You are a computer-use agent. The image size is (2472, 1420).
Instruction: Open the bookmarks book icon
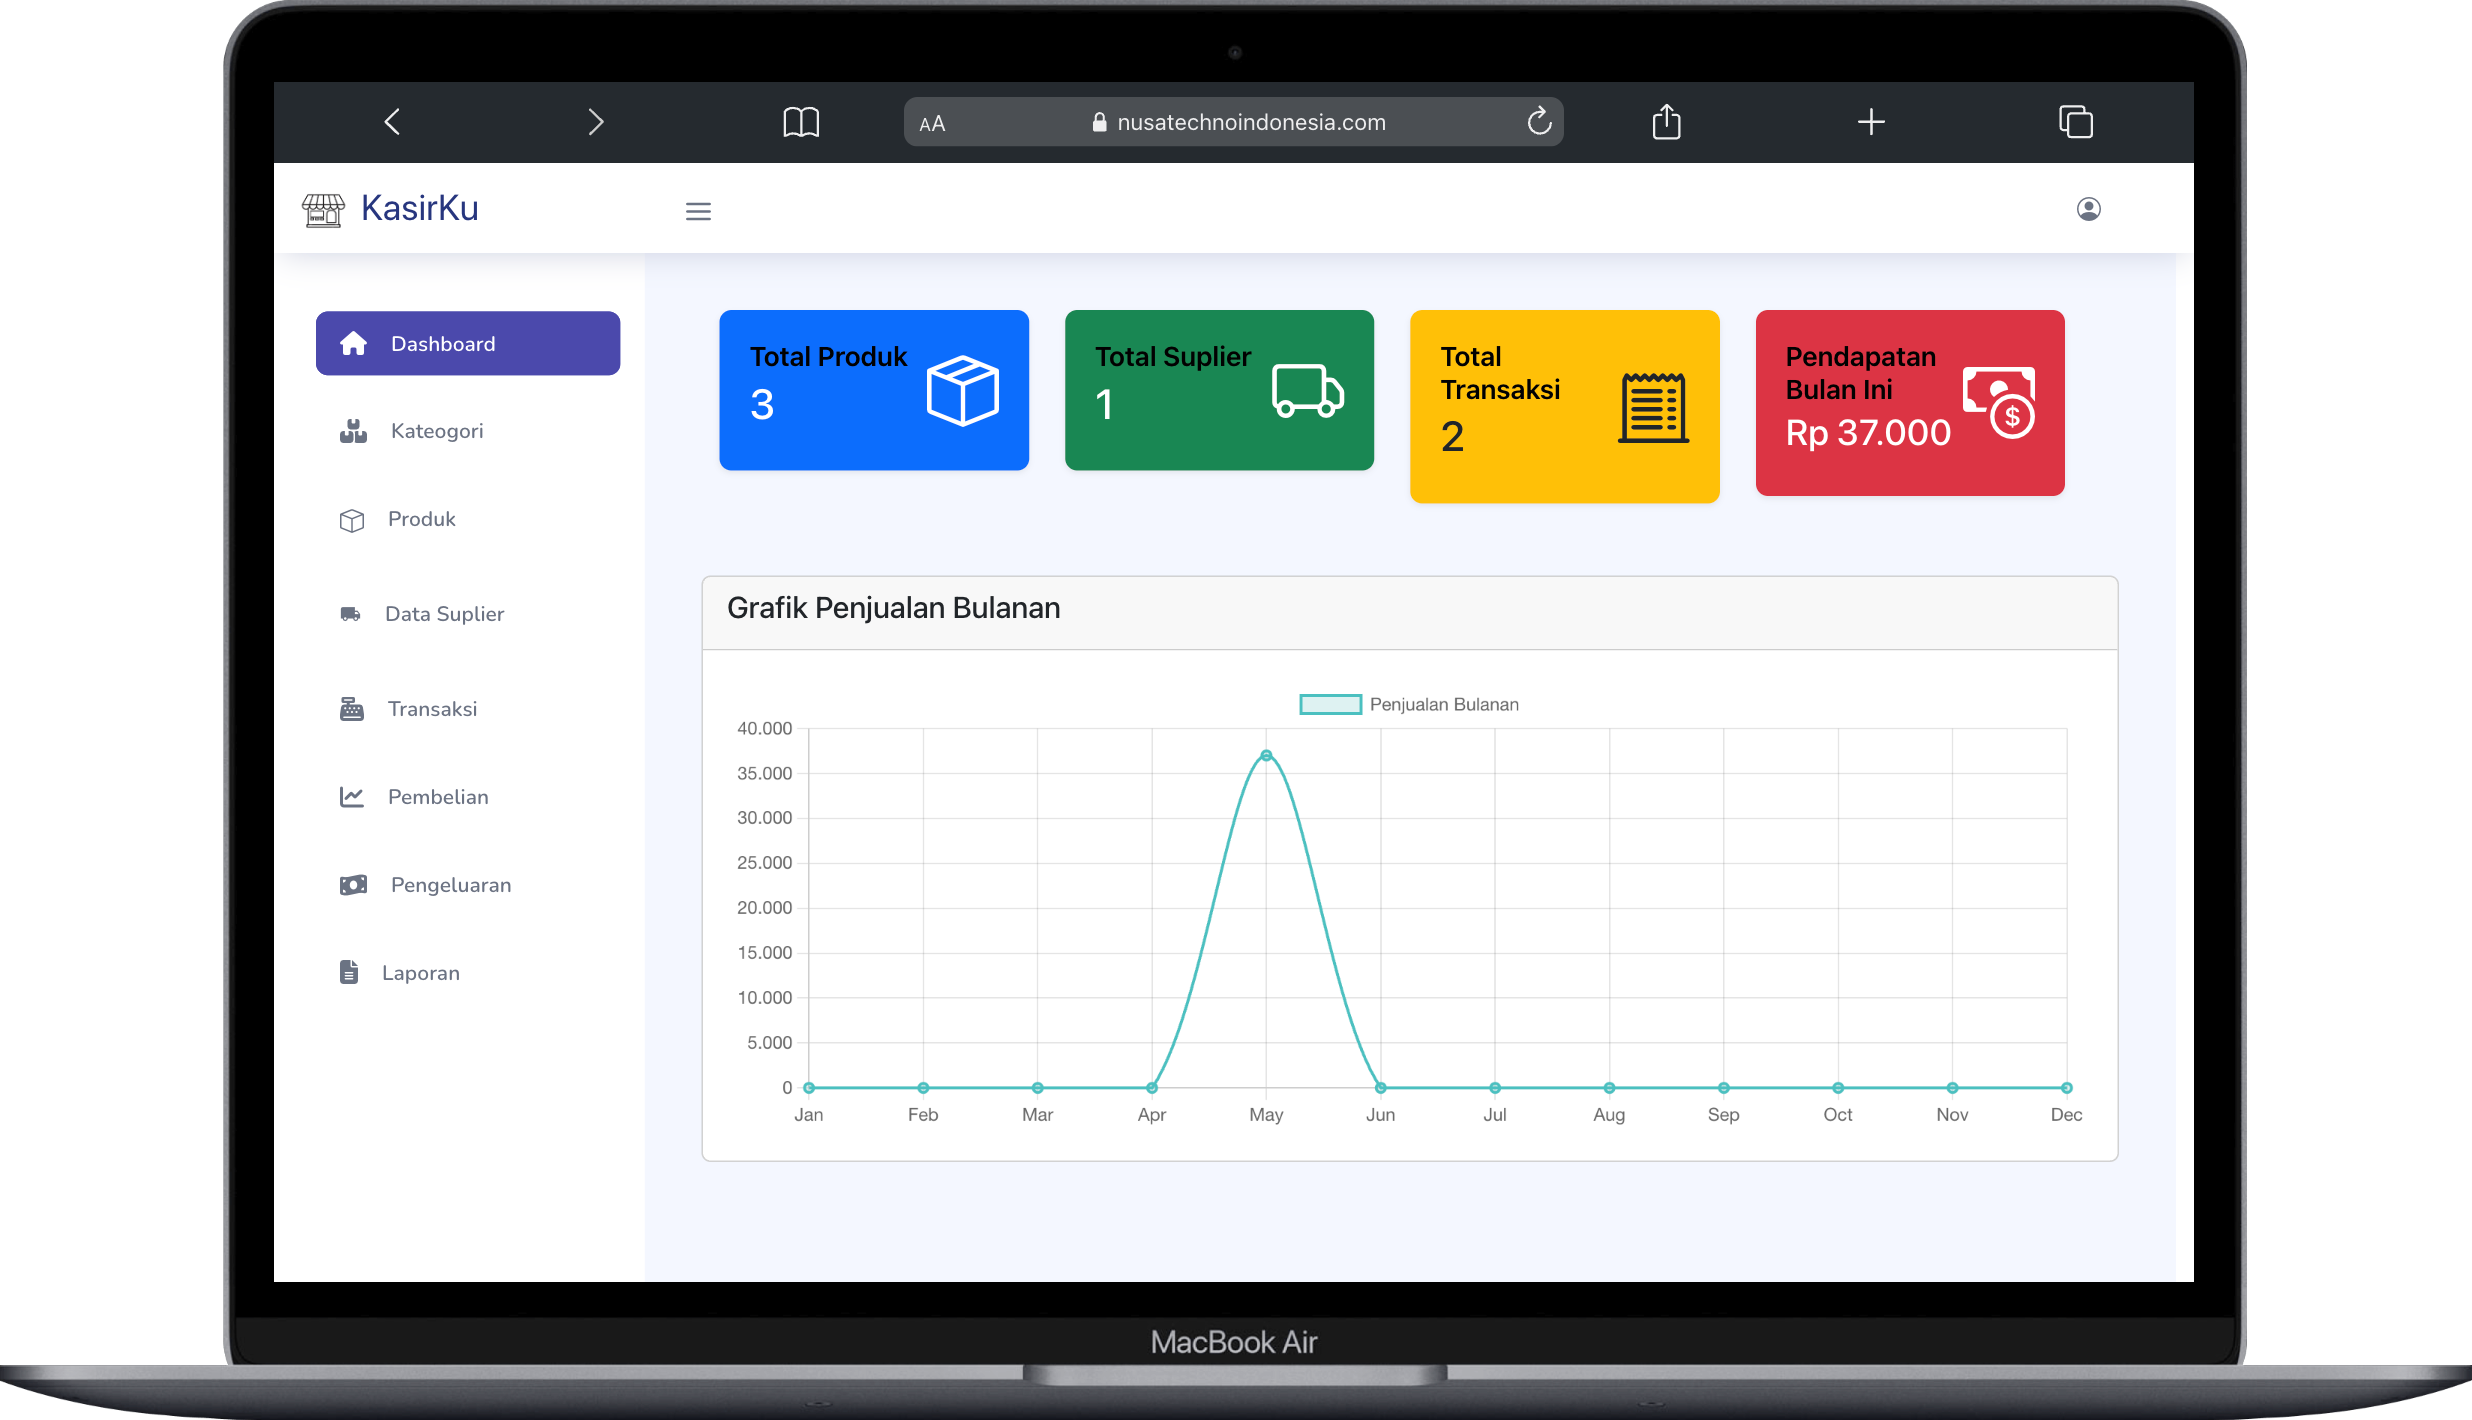point(800,122)
